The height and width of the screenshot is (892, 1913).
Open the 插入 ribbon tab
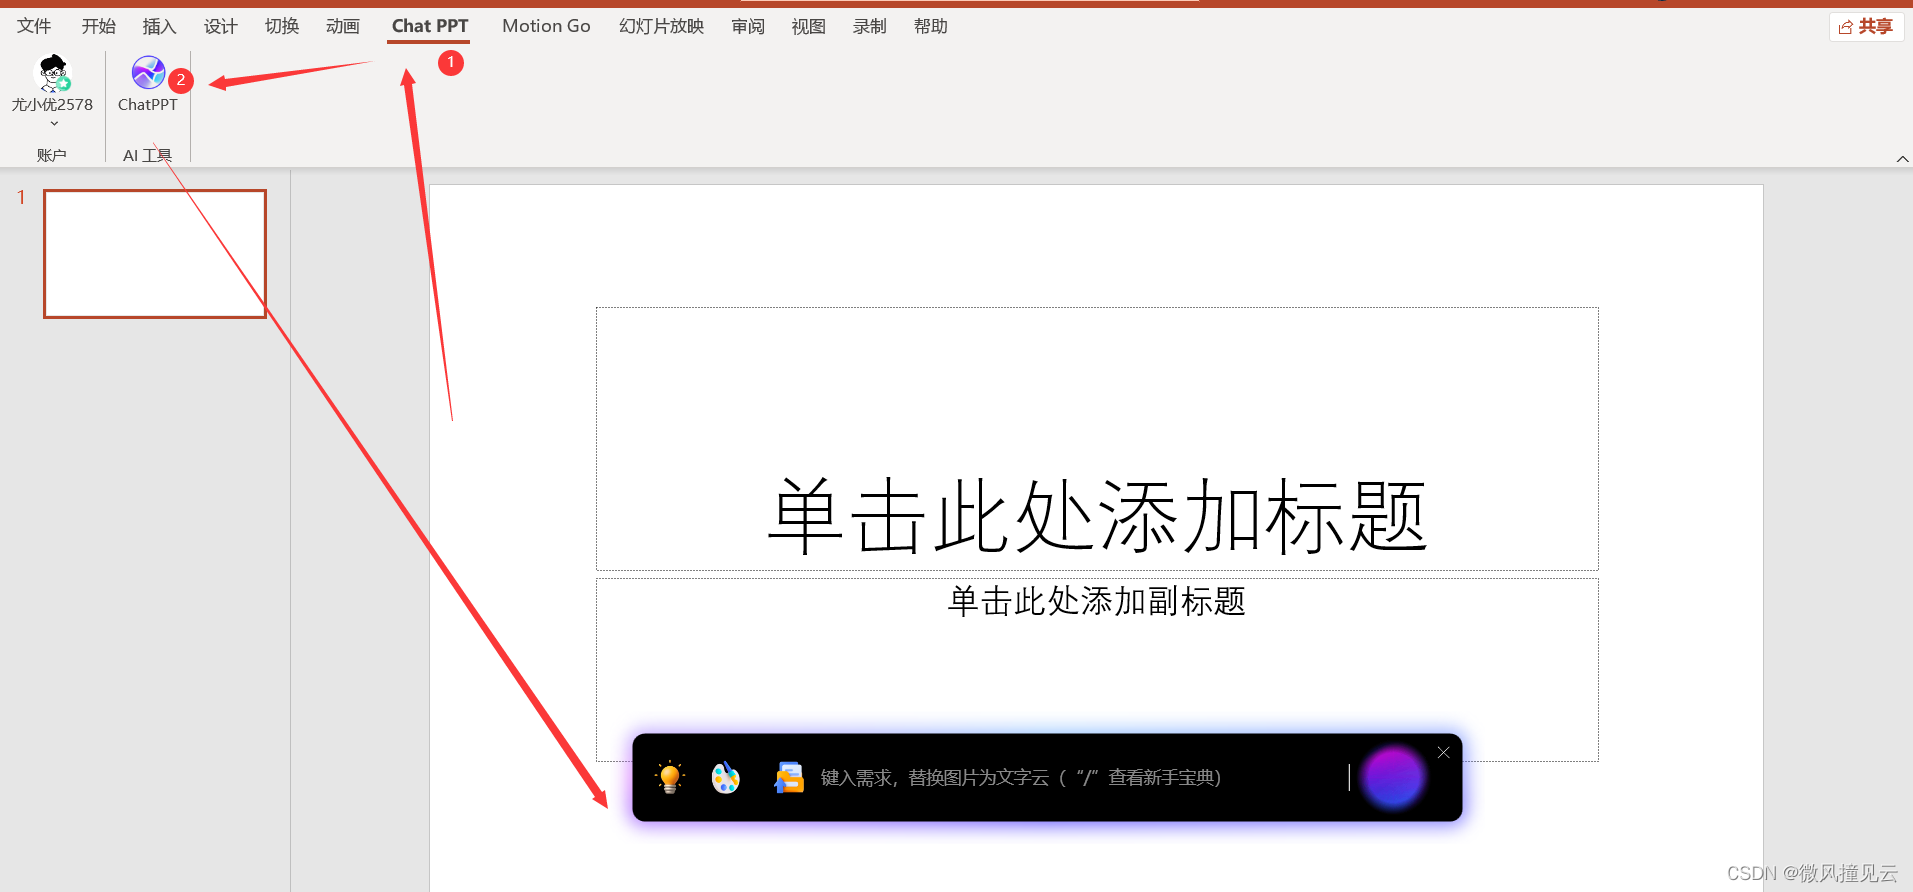(159, 26)
